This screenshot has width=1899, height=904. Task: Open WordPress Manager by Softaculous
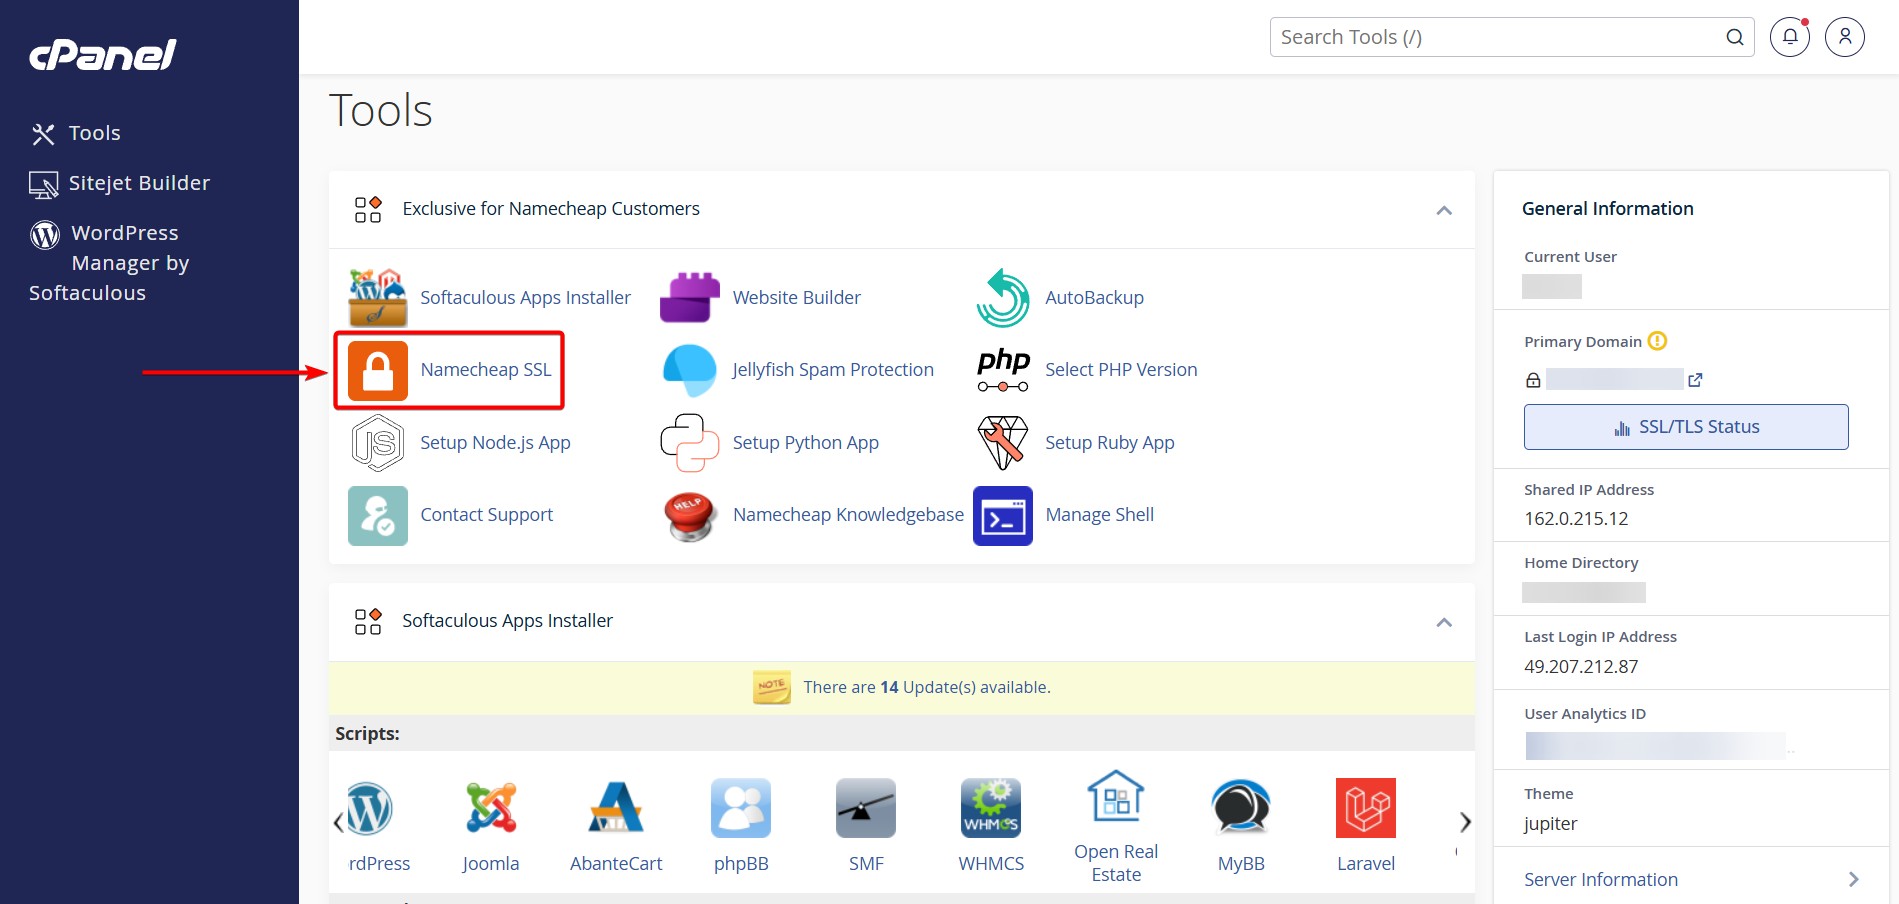tap(109, 263)
